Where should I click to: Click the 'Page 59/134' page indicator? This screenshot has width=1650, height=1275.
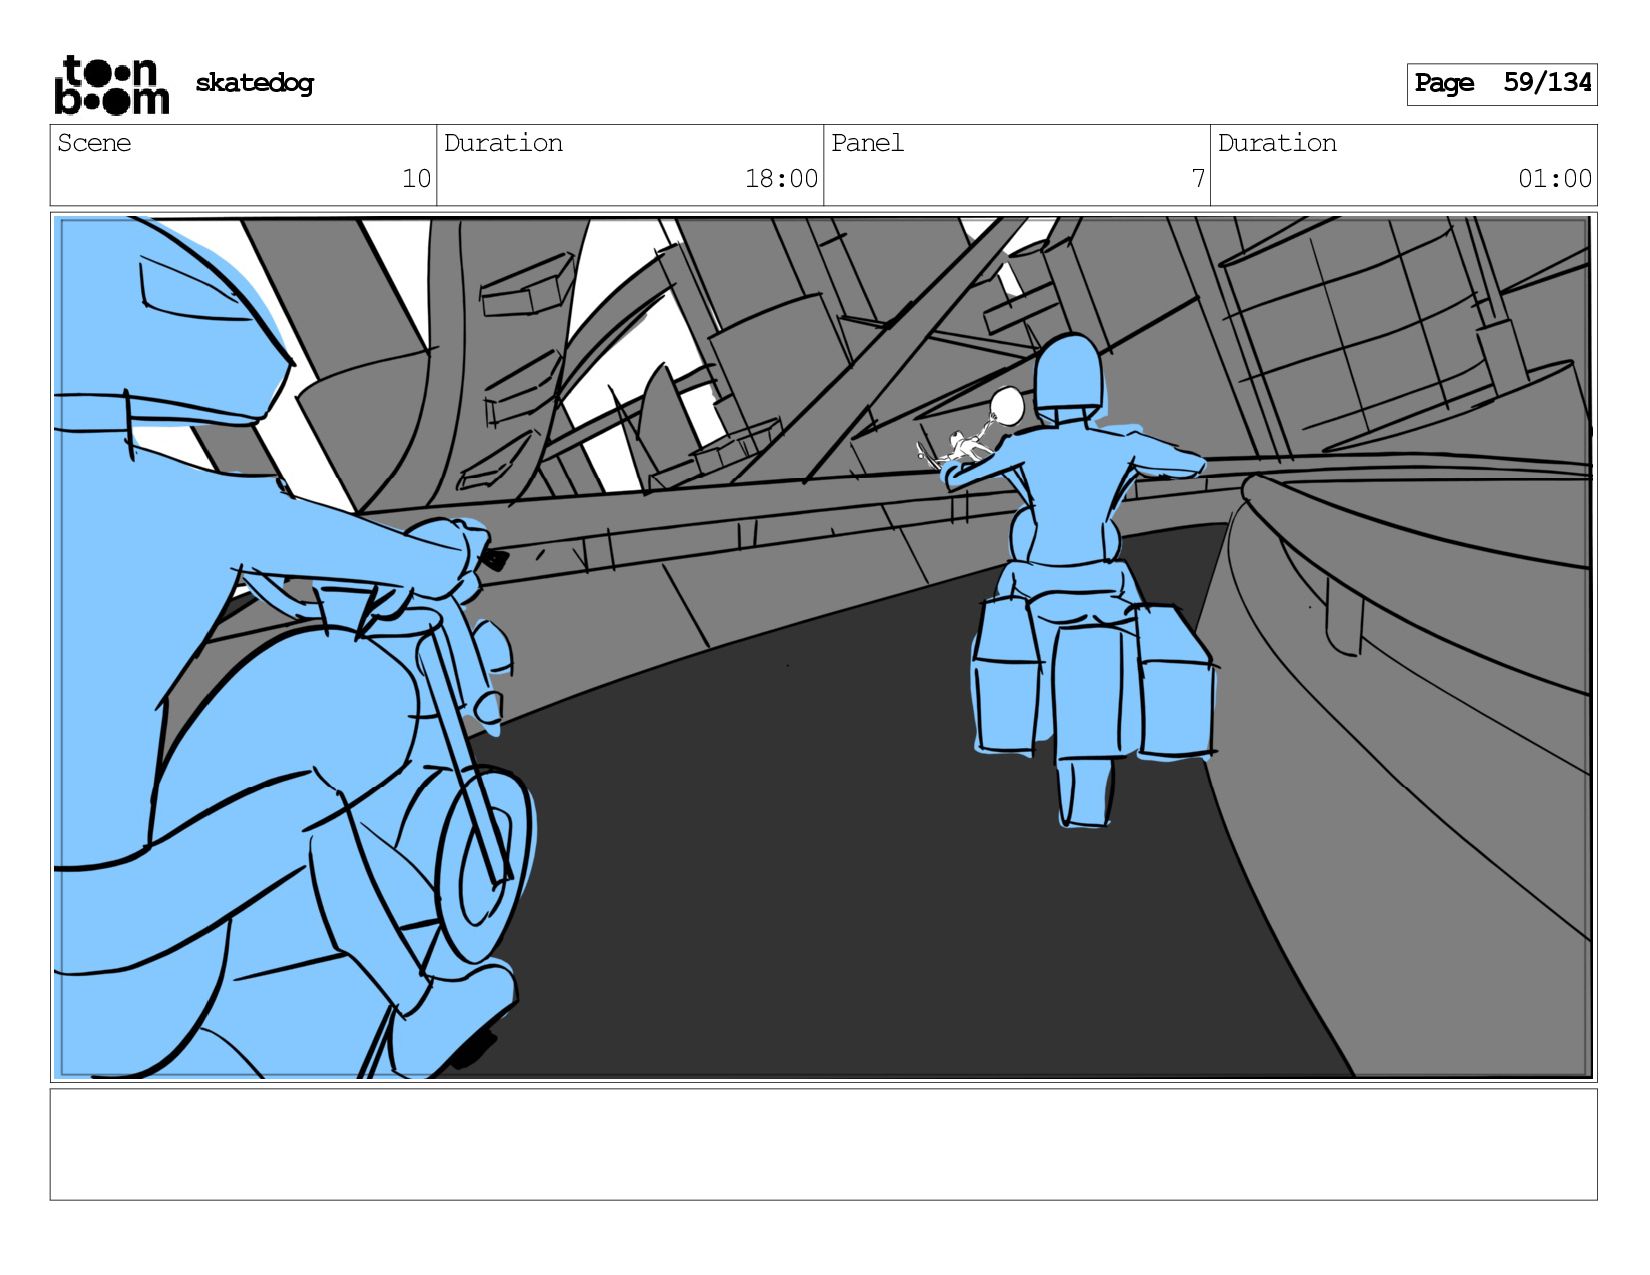(x=1502, y=84)
